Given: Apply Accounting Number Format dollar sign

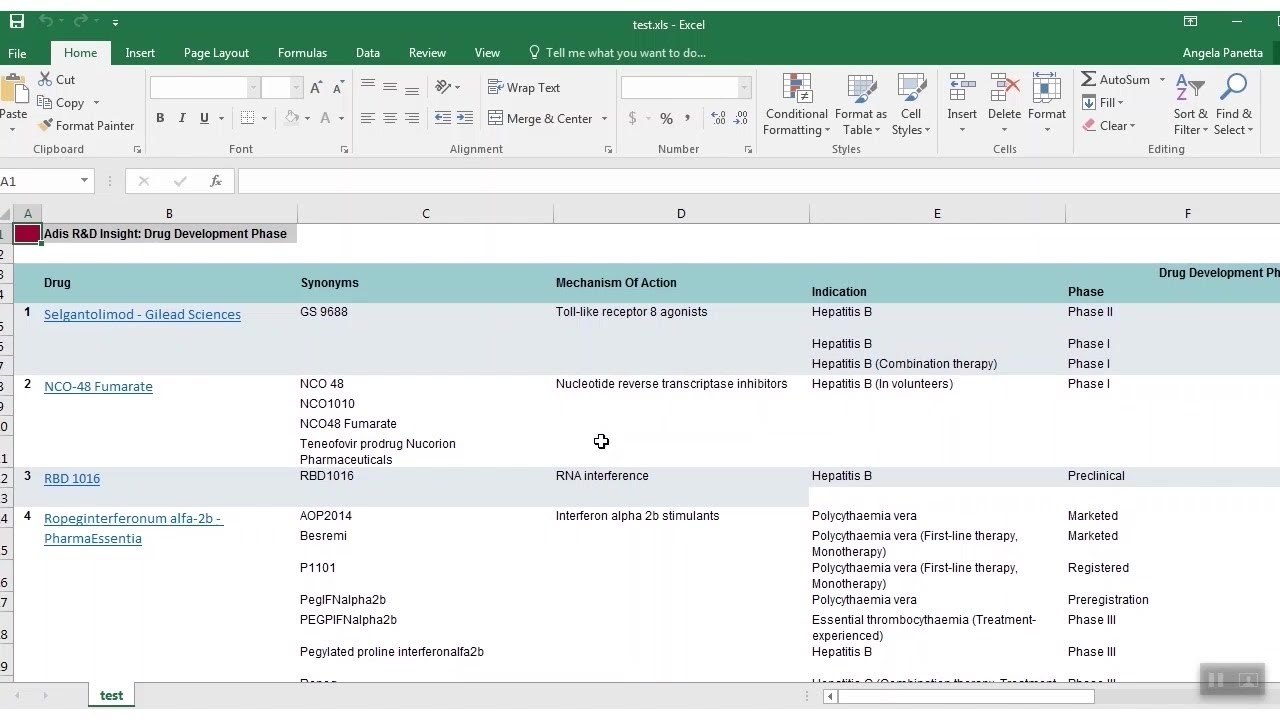Looking at the screenshot, I should (x=632, y=118).
